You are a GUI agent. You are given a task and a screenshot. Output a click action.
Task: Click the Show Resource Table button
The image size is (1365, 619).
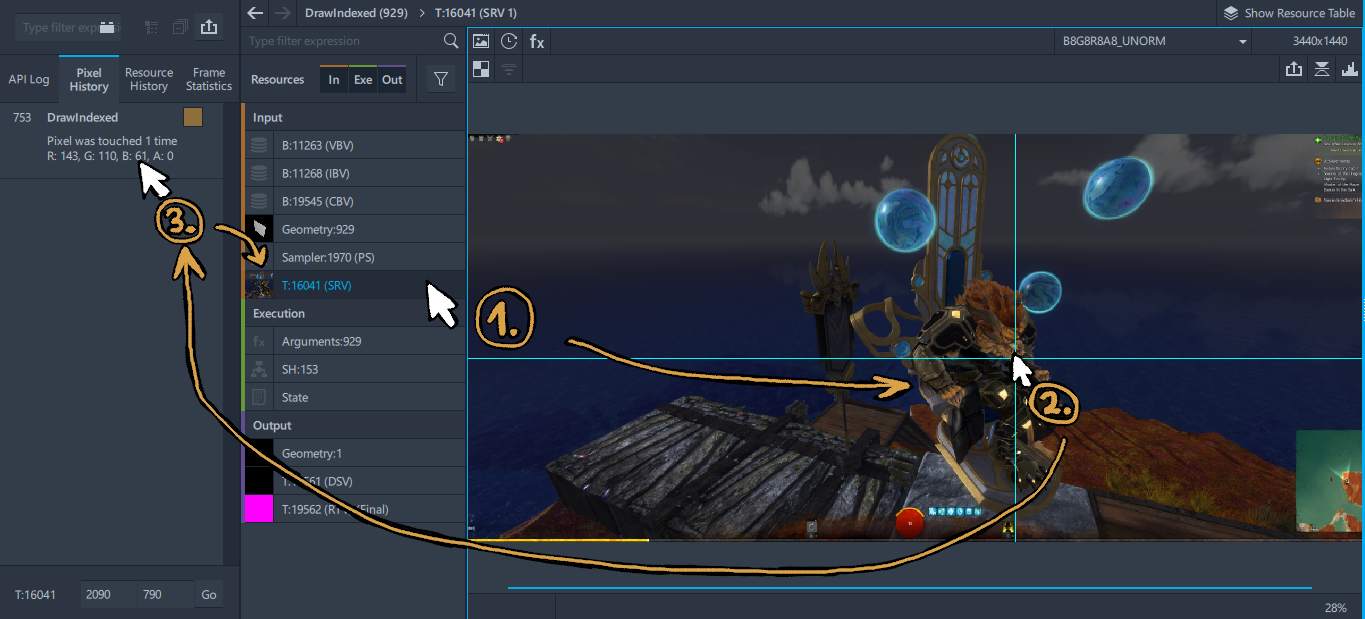click(x=1288, y=13)
